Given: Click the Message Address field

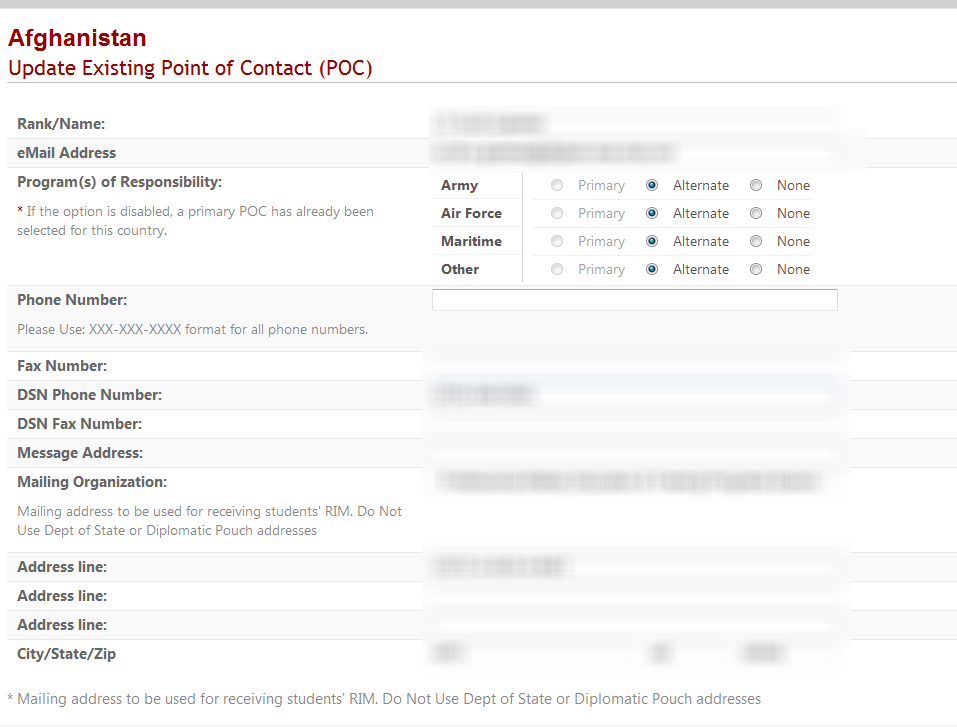Looking at the screenshot, I should [634, 453].
